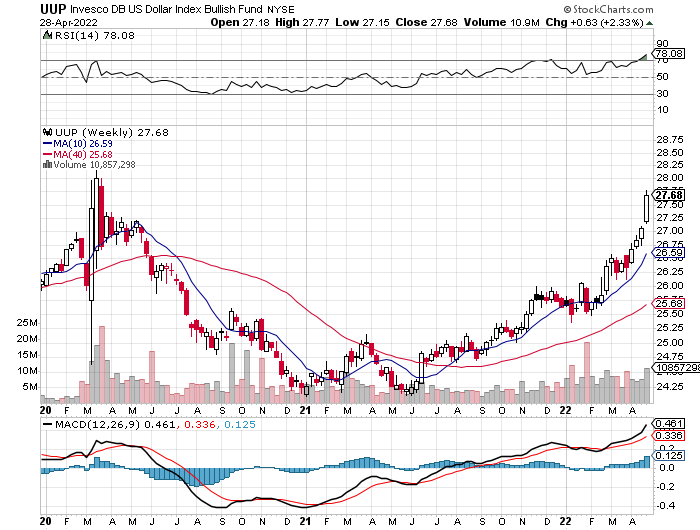Click the chart date 28-Apr-2022
The height and width of the screenshot is (530, 700).
[68, 22]
